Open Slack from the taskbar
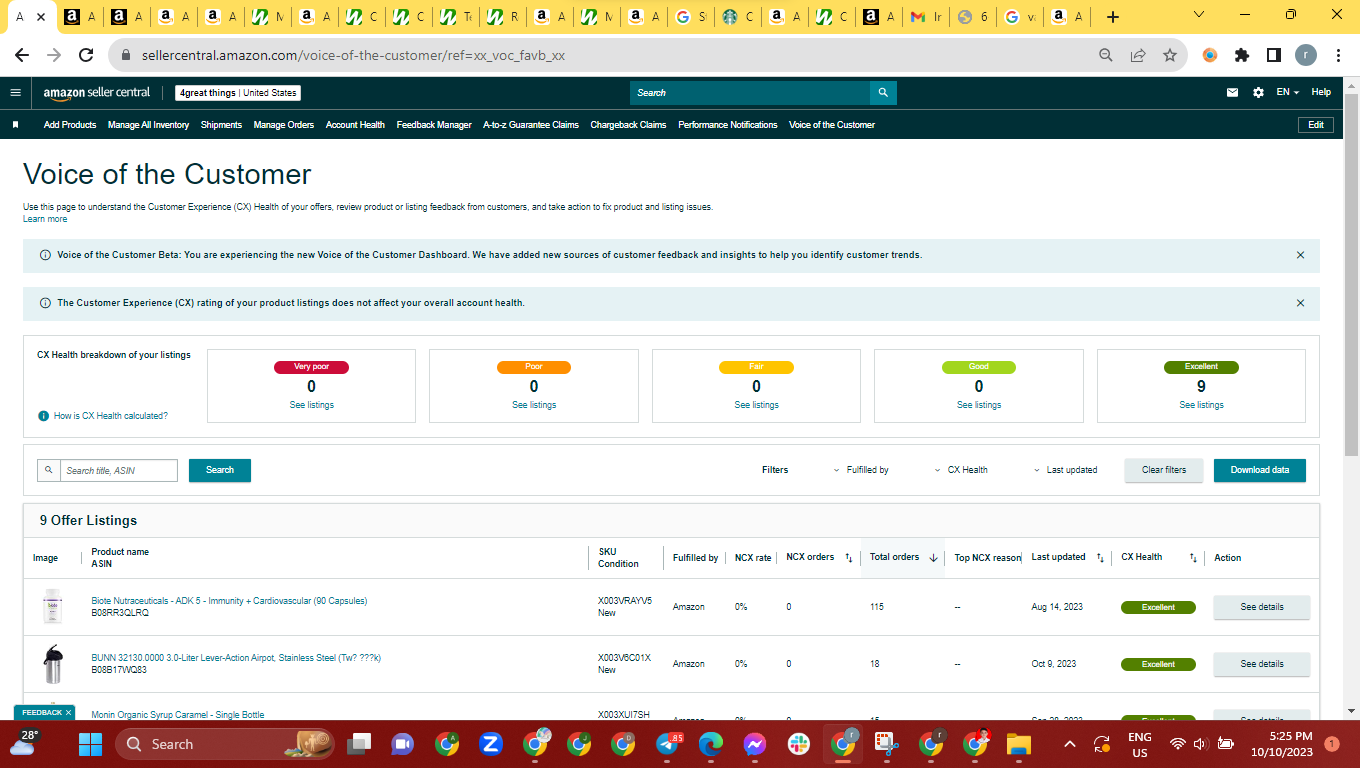The image size is (1360, 768). click(799, 744)
